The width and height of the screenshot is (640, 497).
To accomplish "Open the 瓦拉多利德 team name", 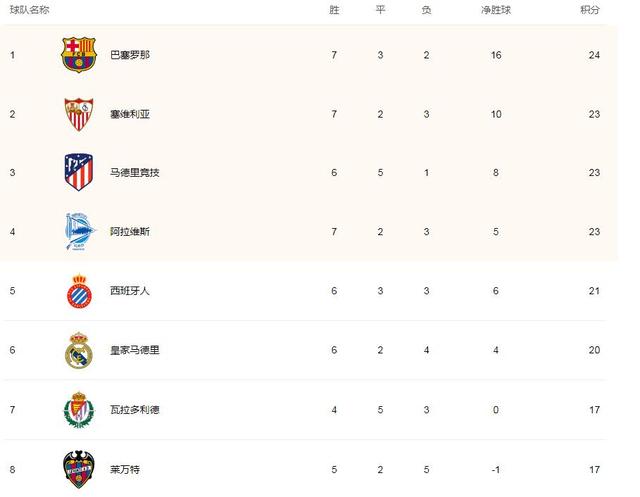I will coord(135,409).
